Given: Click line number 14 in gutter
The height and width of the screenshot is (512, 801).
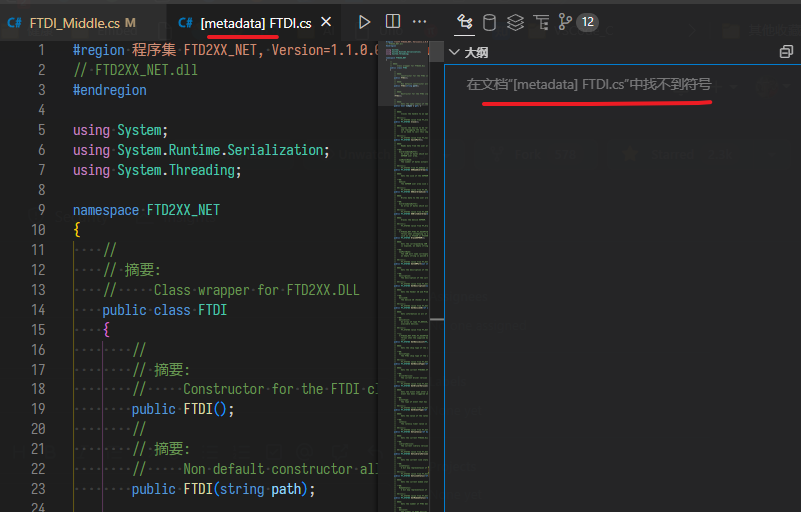Looking at the screenshot, I should pos(38,310).
